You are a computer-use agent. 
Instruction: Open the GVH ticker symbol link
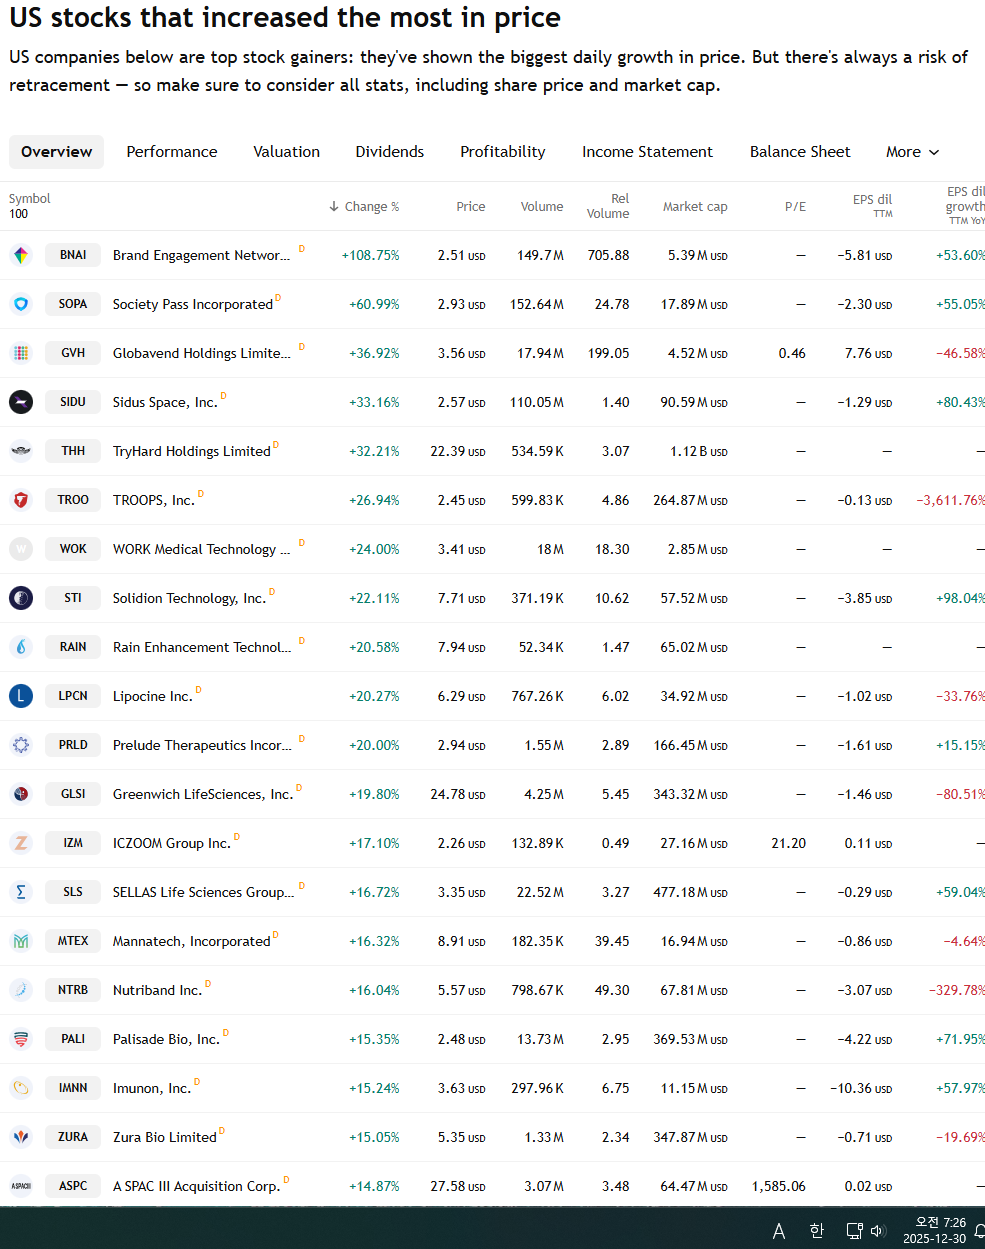pyautogui.click(x=73, y=353)
